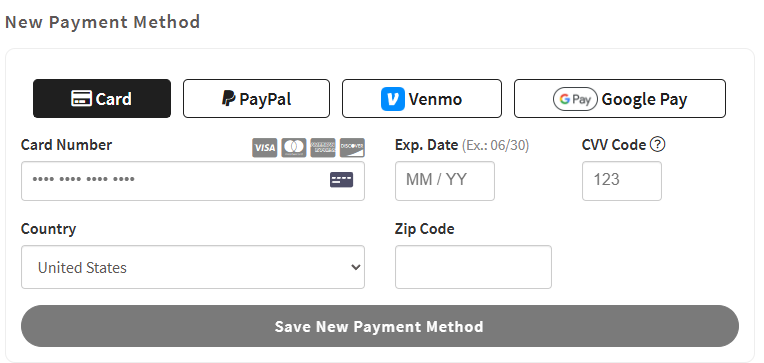Click Save New Payment Method button
Image resolution: width=764 pixels, height=363 pixels.
[380, 326]
